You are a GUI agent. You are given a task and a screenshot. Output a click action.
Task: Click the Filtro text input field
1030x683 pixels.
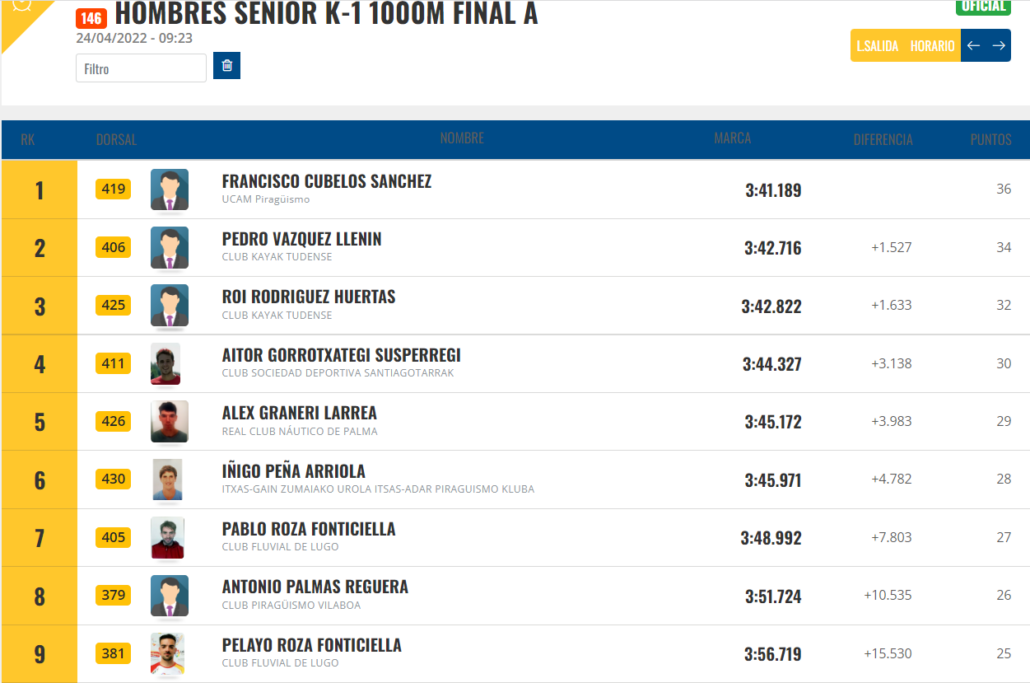pos(141,68)
